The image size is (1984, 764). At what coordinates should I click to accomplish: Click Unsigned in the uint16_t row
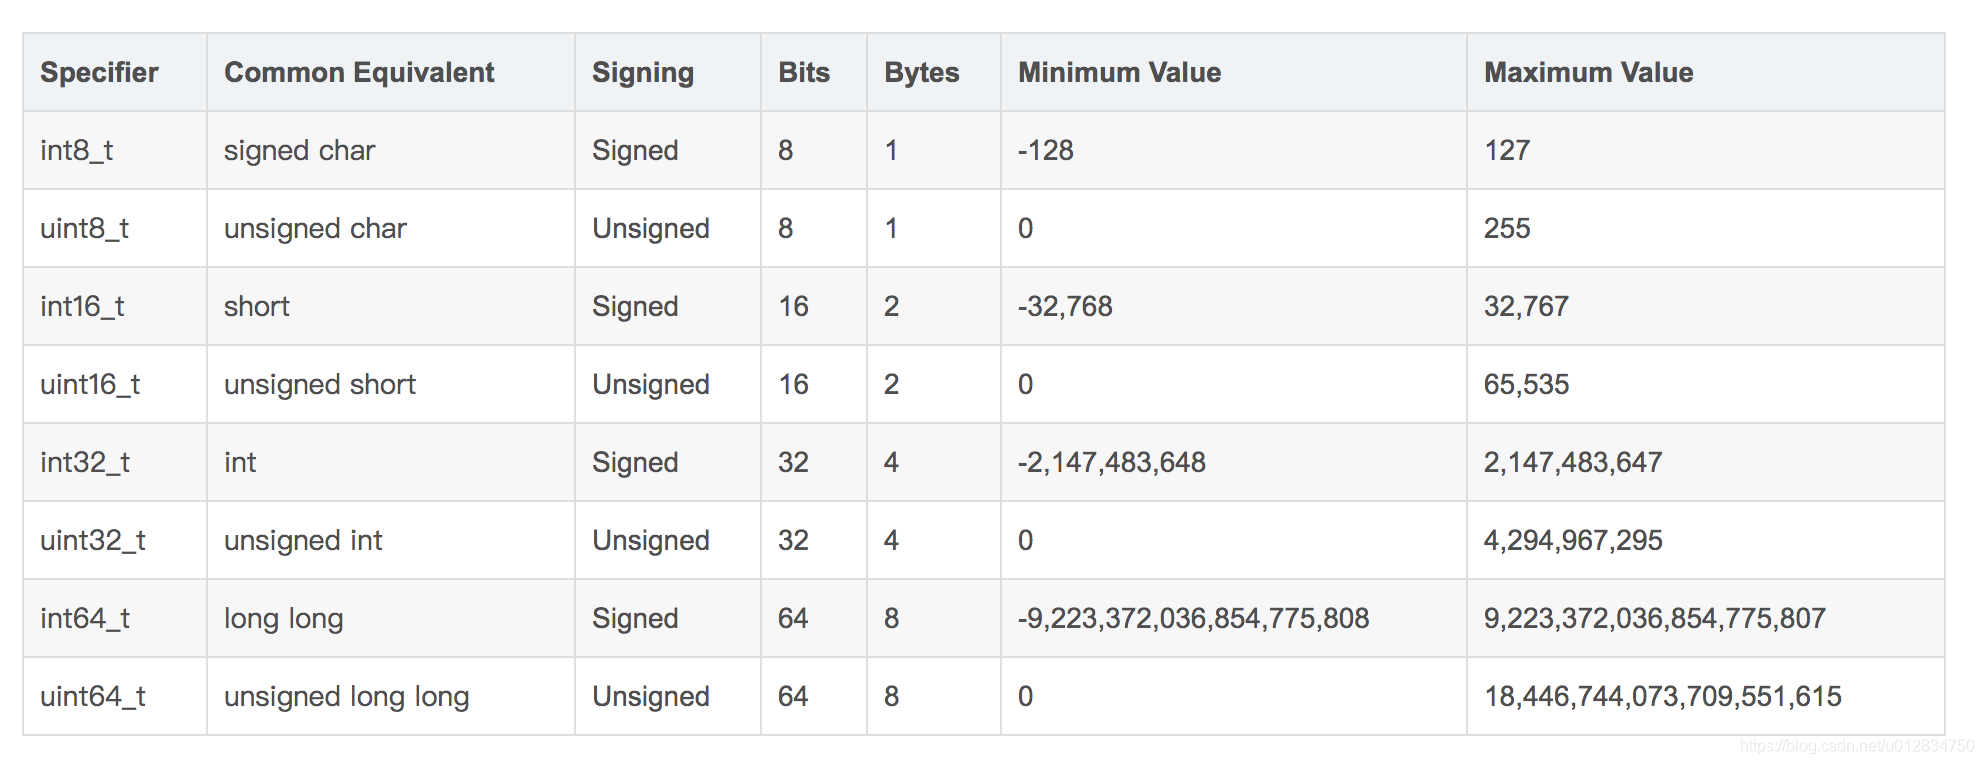coord(651,384)
